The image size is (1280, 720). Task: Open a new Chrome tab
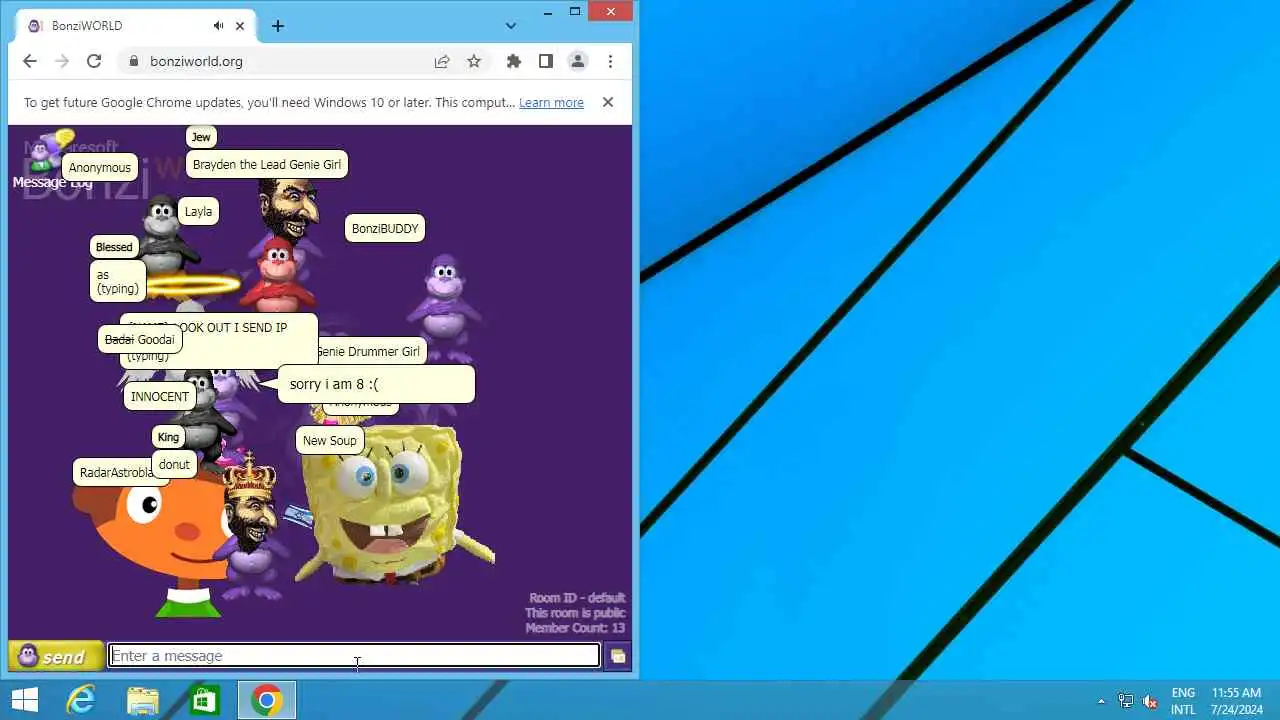278,26
